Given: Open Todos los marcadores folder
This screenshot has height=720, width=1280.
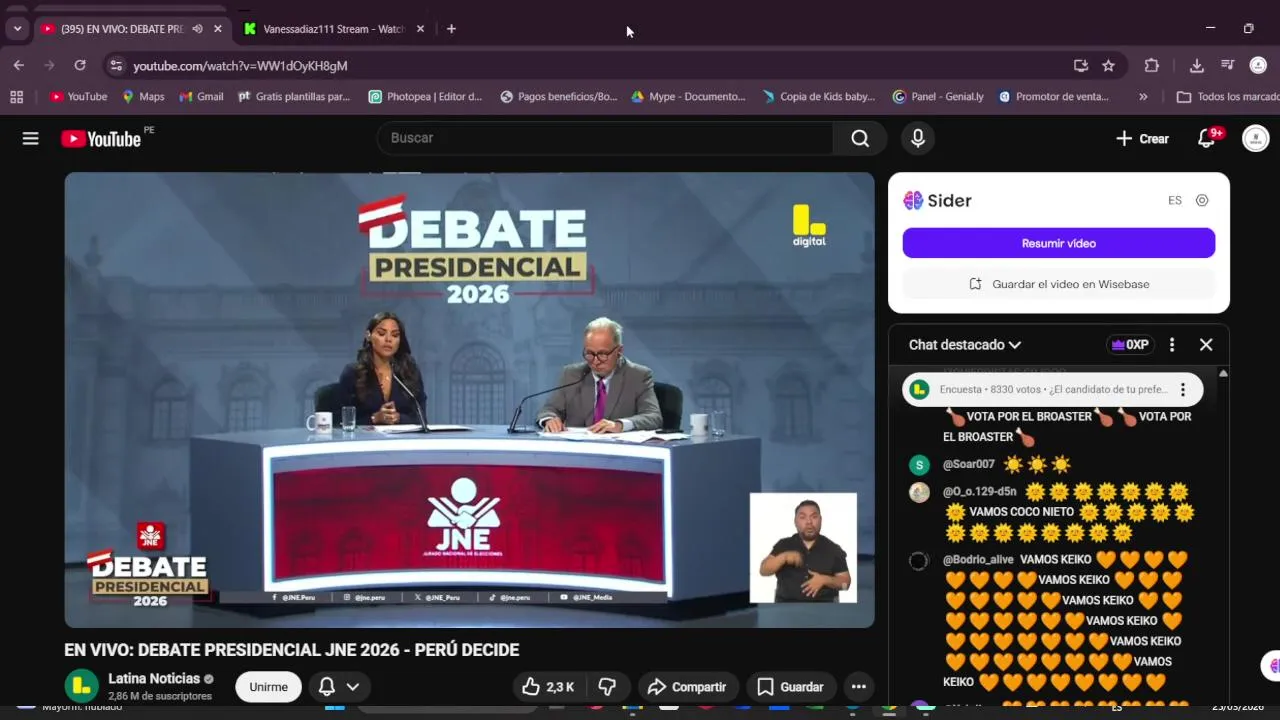Looking at the screenshot, I should tap(1227, 97).
